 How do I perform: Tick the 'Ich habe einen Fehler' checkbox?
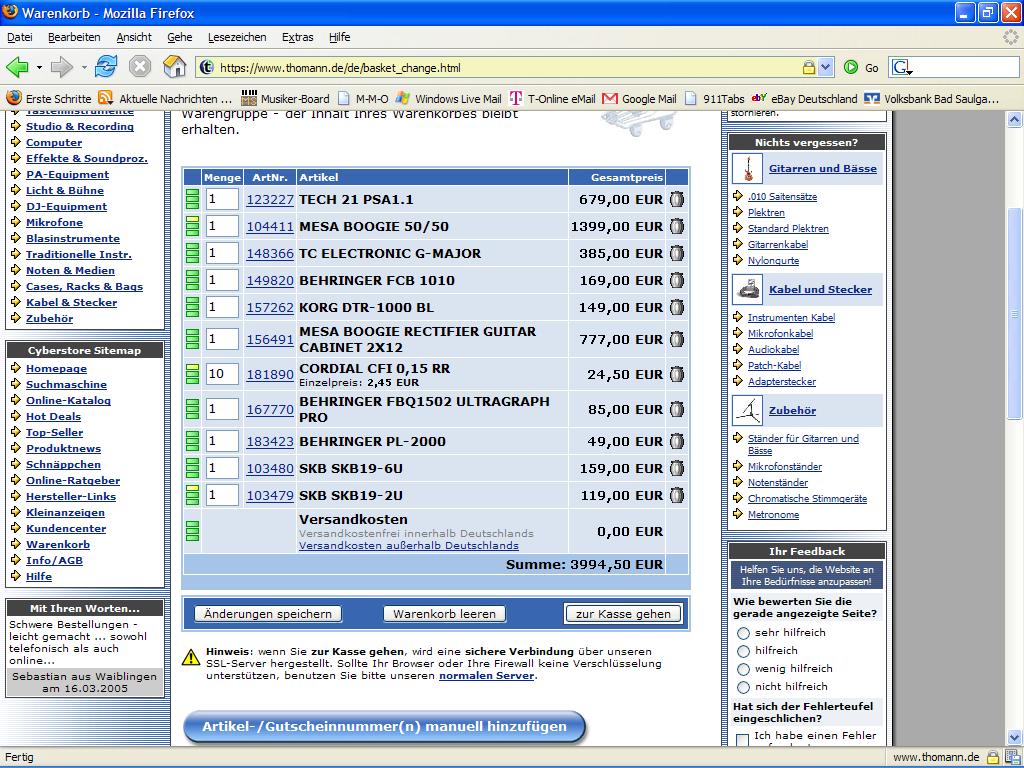click(x=743, y=739)
